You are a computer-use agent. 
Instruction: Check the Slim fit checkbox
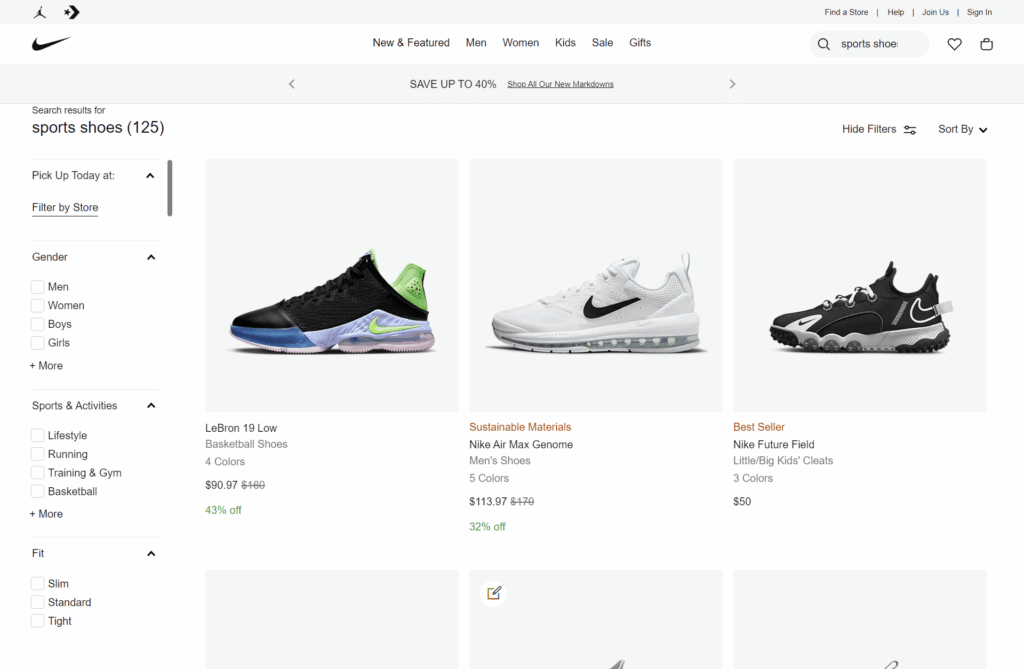click(36, 583)
